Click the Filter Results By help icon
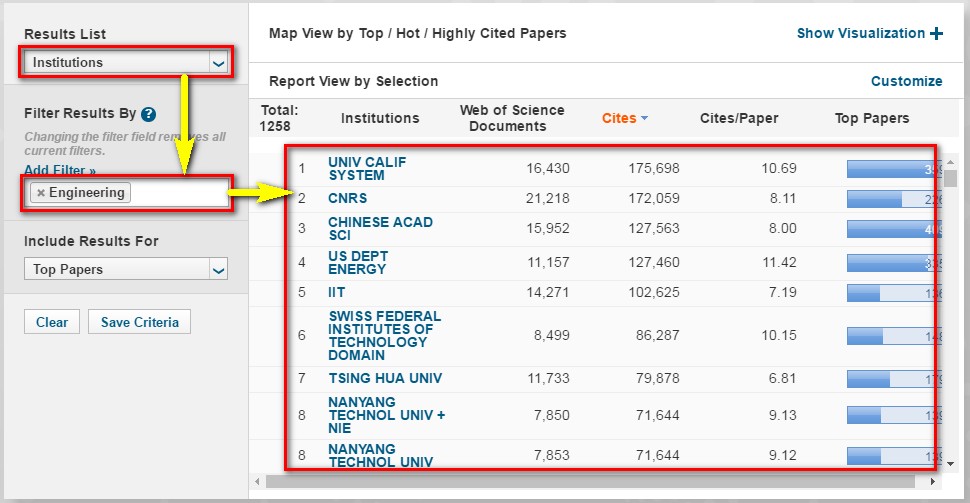 coord(148,114)
